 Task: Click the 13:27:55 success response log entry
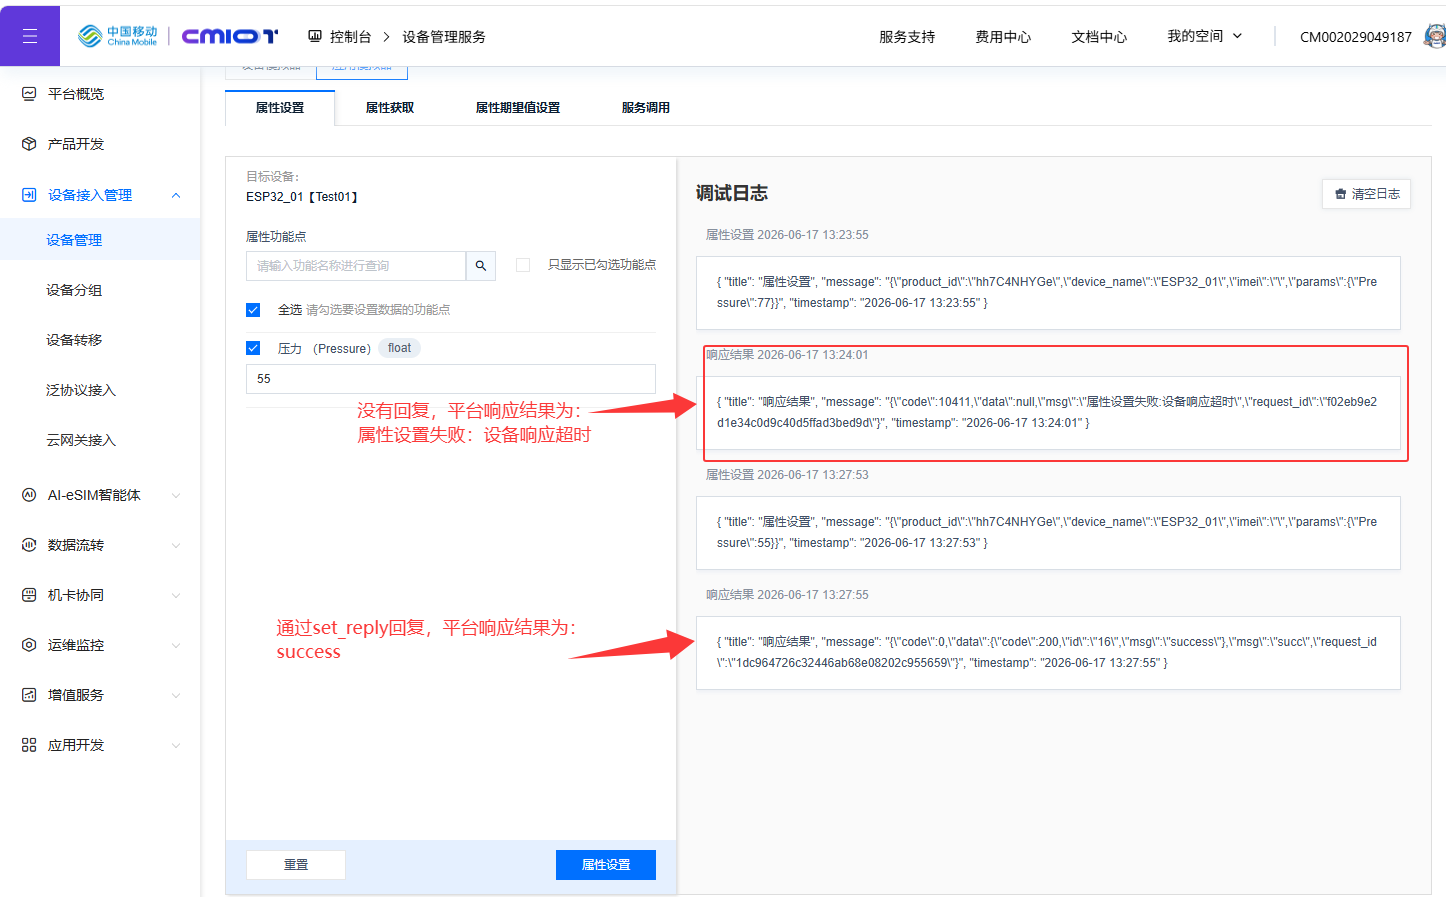tap(1048, 653)
